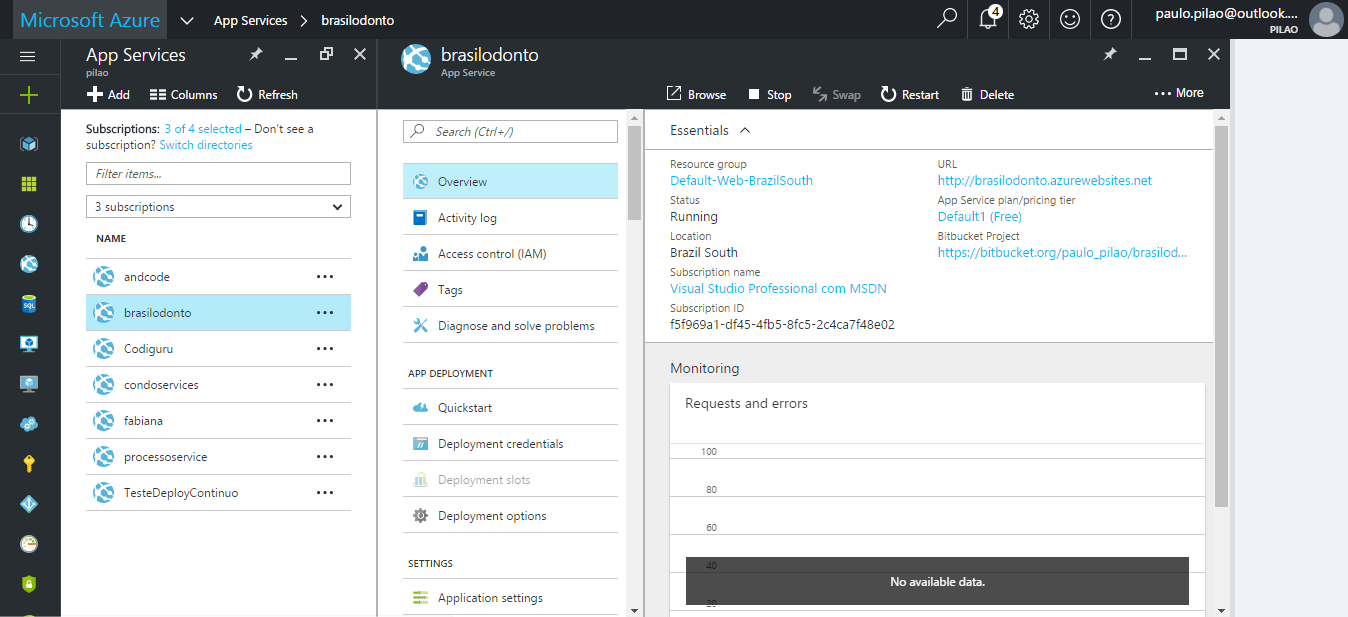Open All resources green grid icon
Screen dimensions: 1348x617
tap(28, 184)
